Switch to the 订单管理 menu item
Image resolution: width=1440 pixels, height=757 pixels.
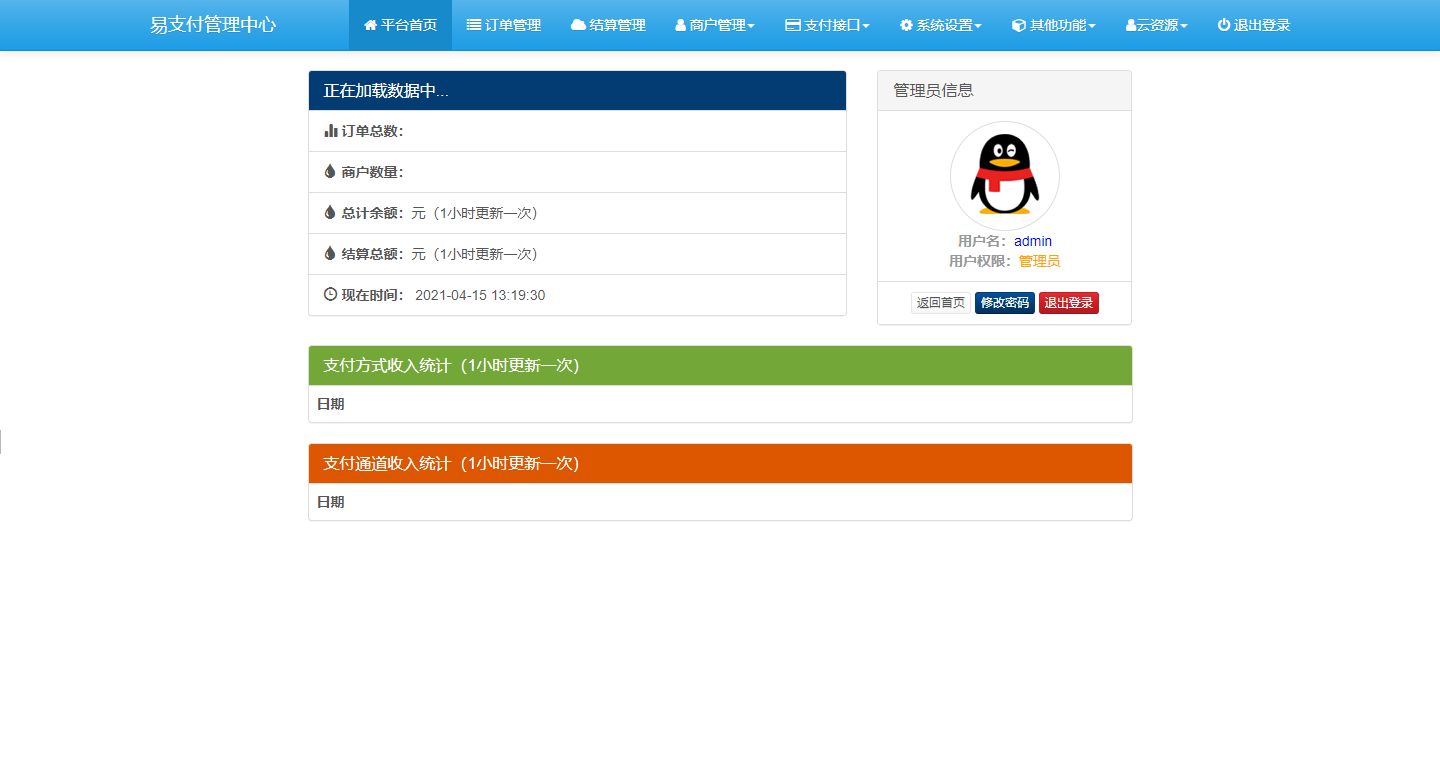pyautogui.click(x=504, y=25)
